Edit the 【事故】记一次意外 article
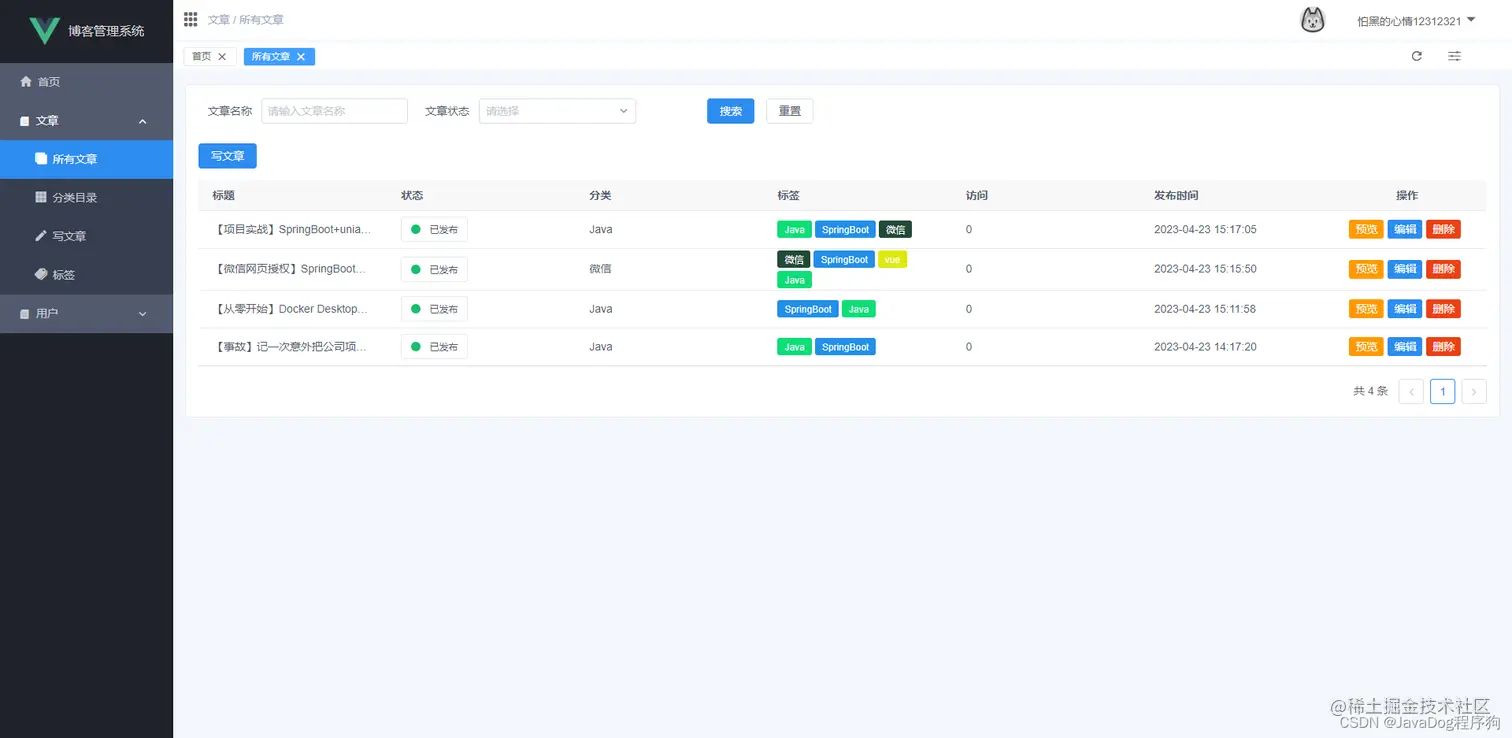Viewport: 1512px width, 738px height. (1405, 347)
